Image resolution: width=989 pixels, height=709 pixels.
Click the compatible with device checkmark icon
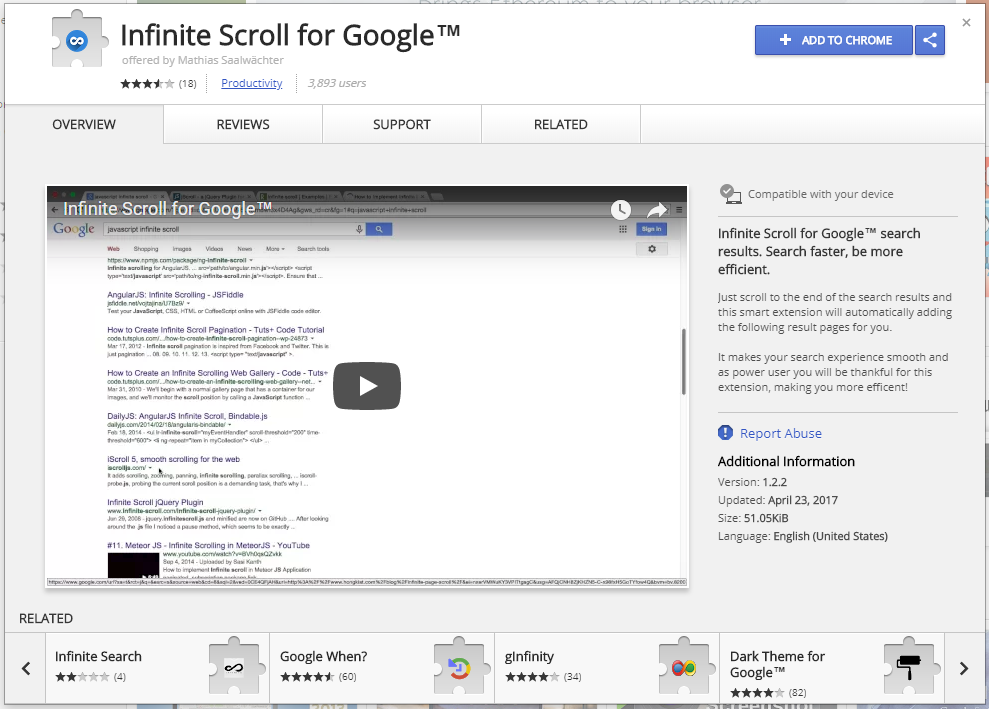click(728, 193)
